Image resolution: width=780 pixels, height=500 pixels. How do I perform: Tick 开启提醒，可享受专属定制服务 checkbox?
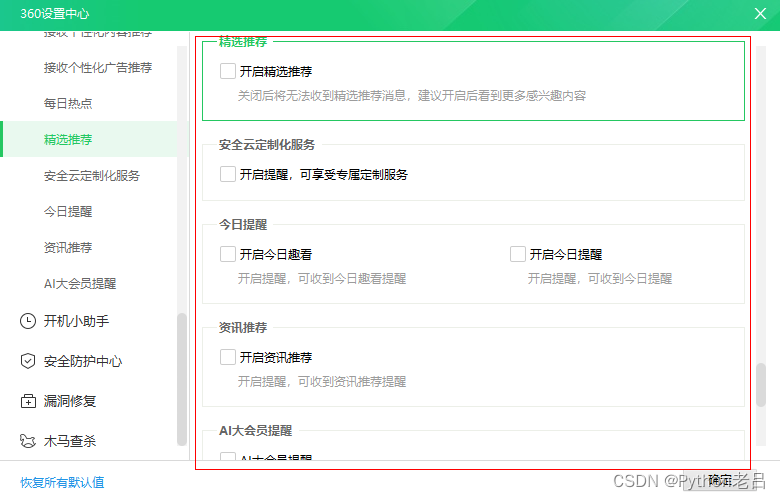point(228,174)
